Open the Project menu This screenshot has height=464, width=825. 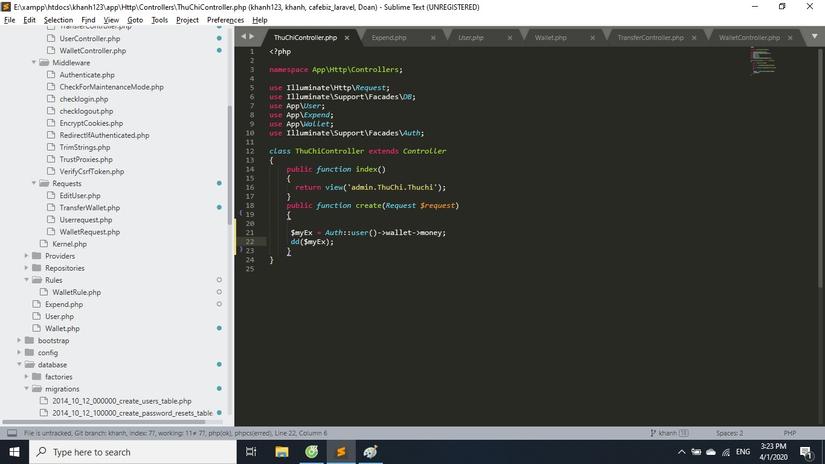(x=187, y=20)
